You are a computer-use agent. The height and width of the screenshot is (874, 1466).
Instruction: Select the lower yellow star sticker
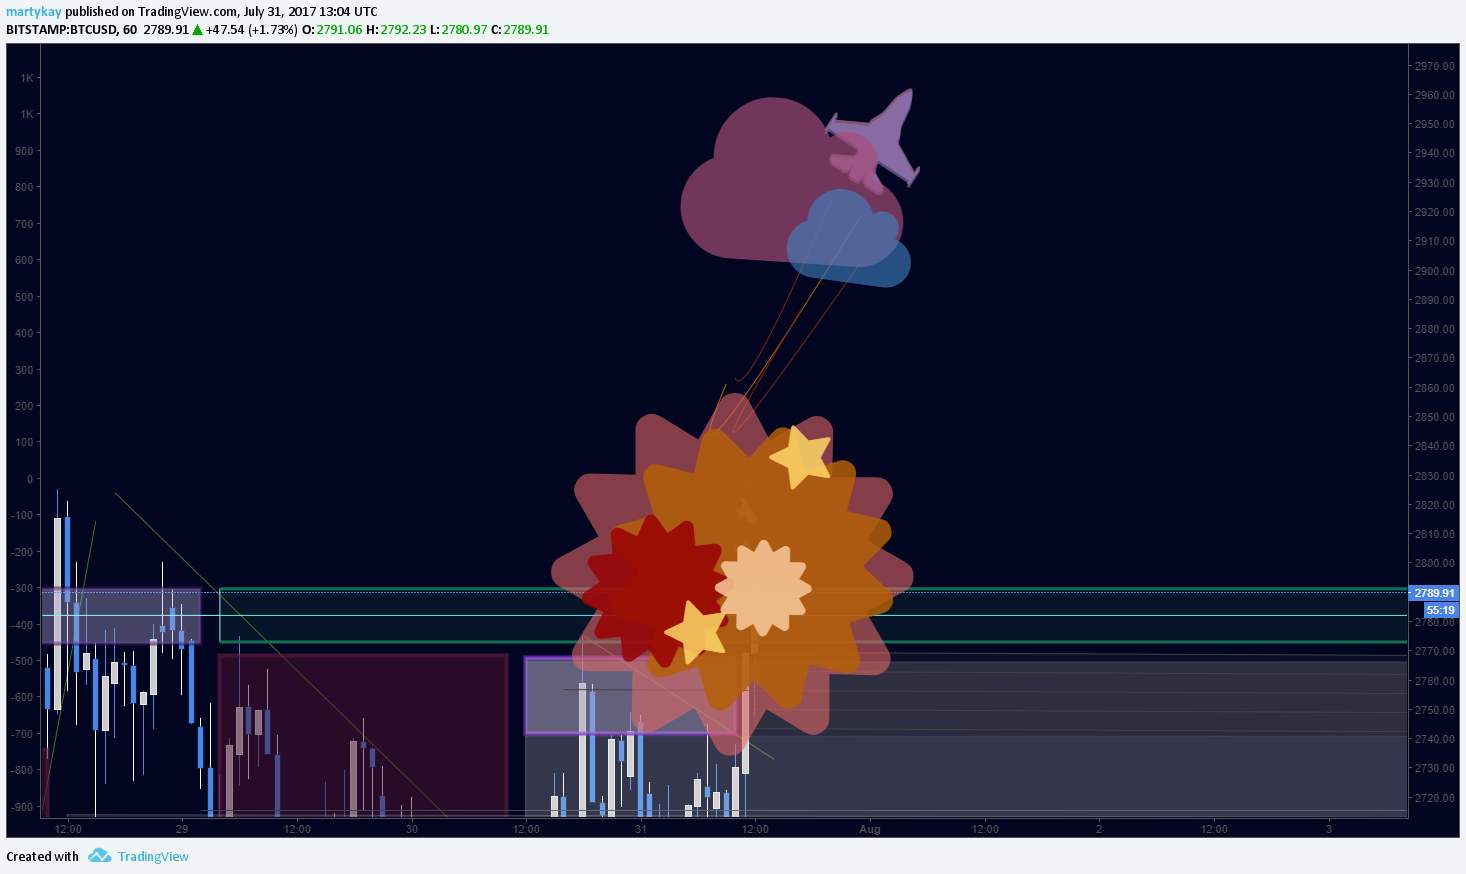click(695, 632)
